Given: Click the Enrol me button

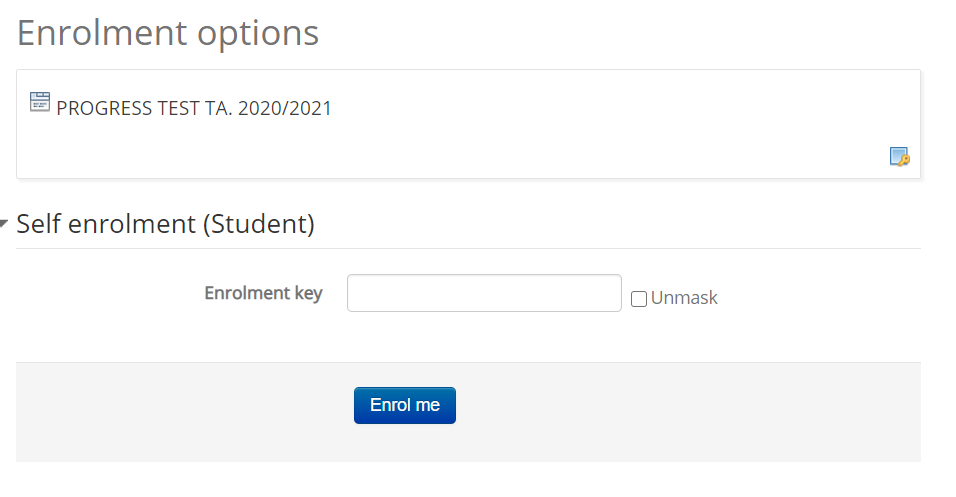Looking at the screenshot, I should tap(405, 405).
